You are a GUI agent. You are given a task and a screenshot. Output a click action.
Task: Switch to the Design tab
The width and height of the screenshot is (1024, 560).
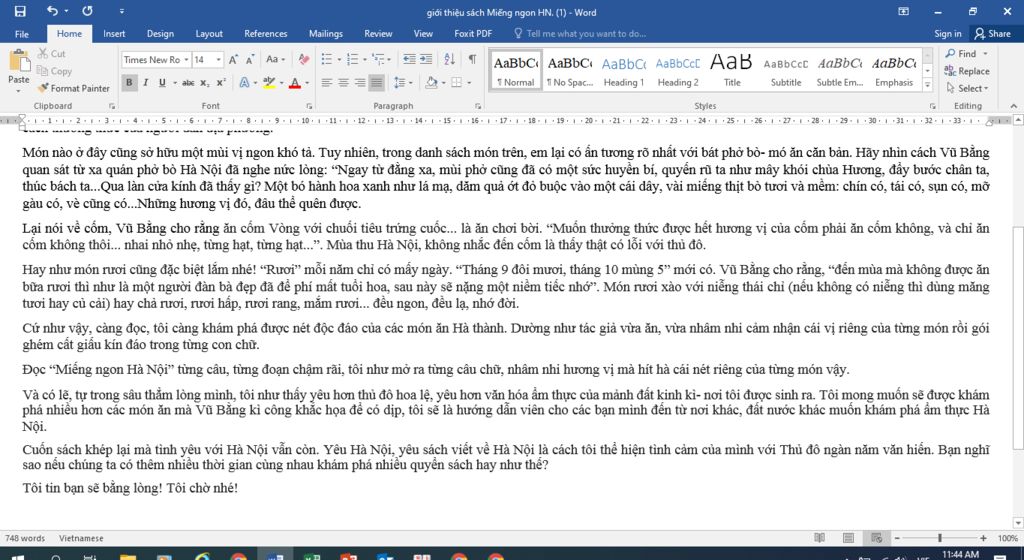point(160,33)
